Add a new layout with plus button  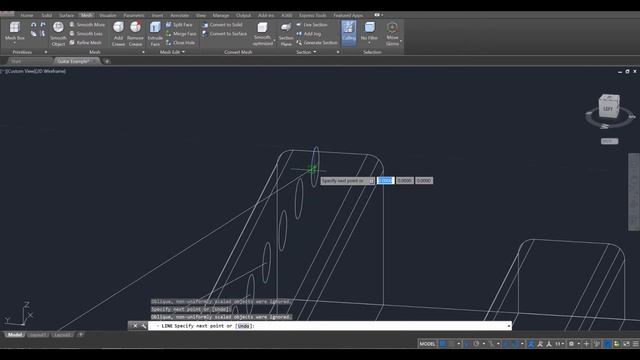click(81, 335)
